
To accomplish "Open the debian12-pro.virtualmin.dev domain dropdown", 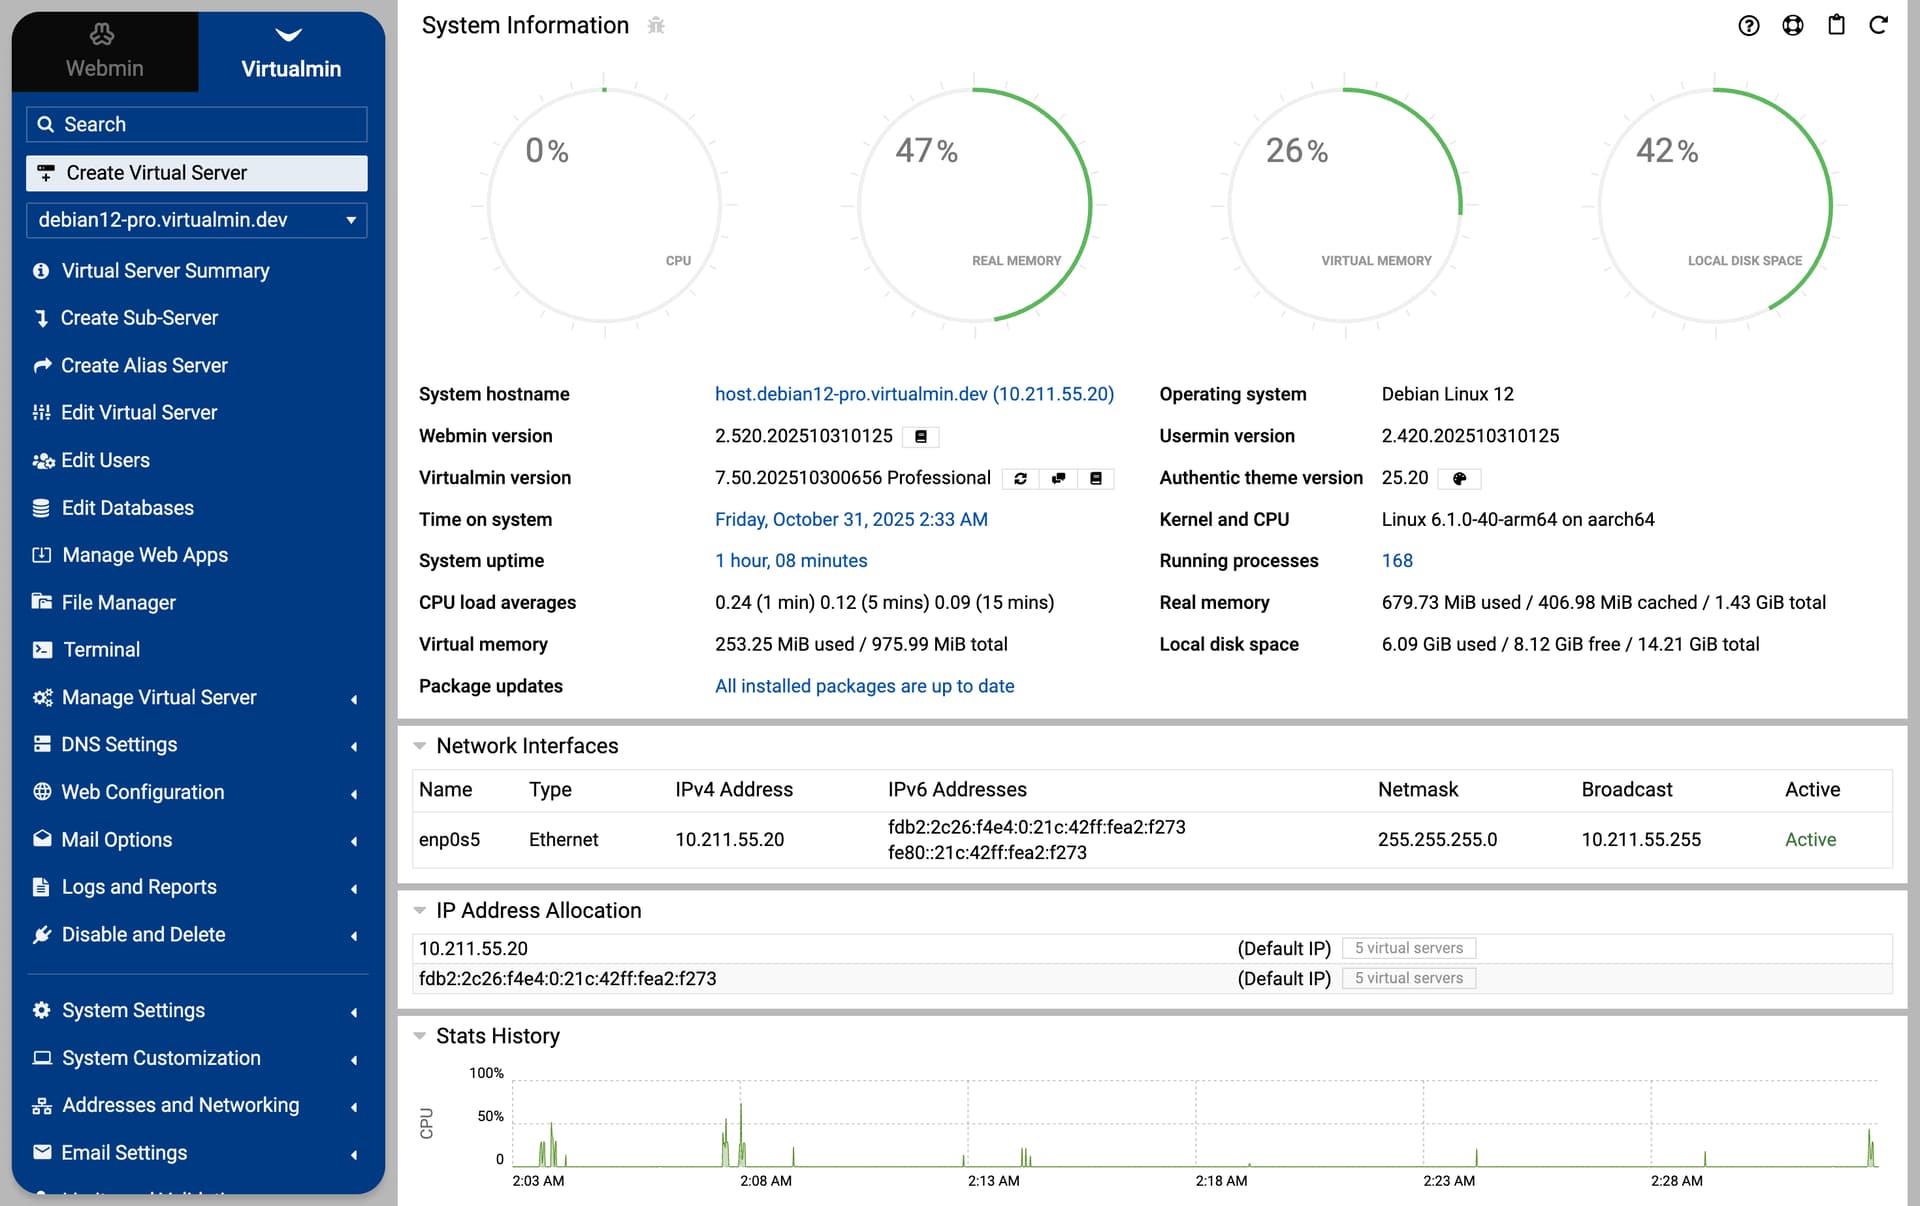I will 197,220.
